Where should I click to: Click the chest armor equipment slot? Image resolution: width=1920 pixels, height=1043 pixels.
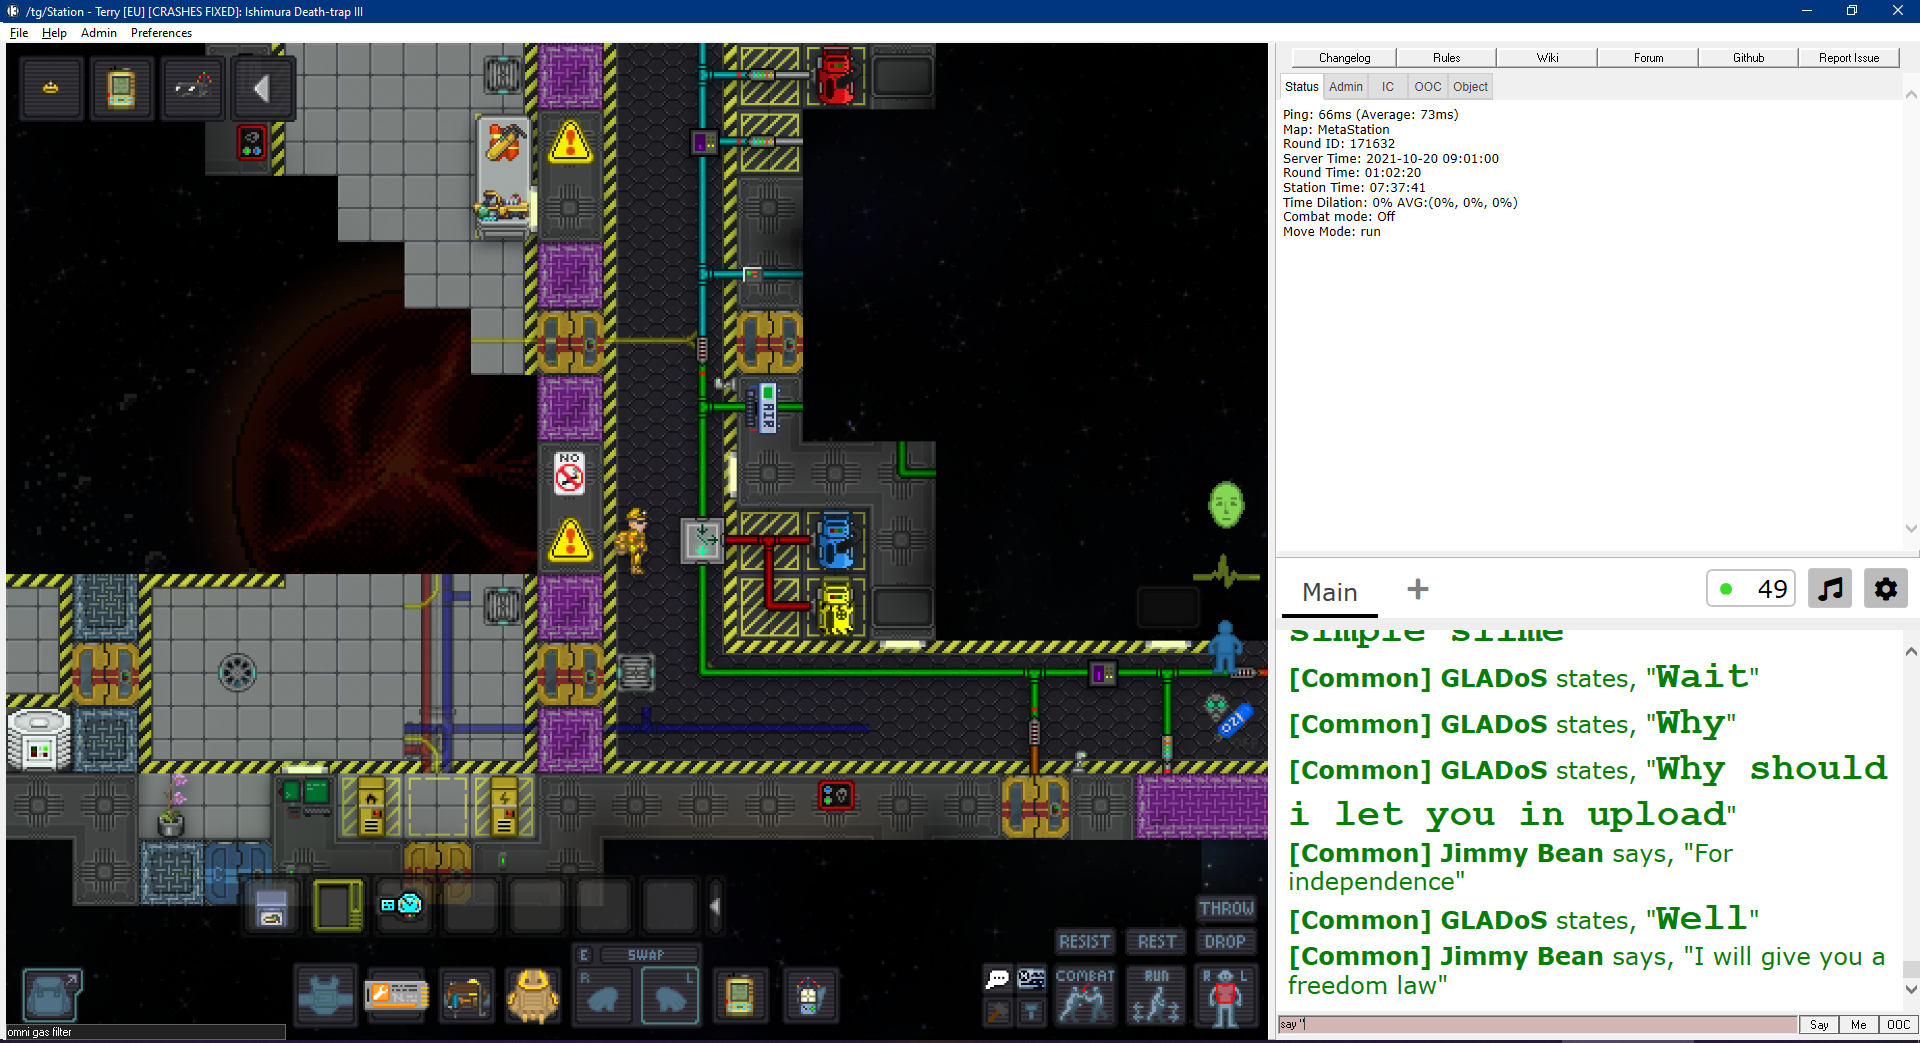pyautogui.click(x=325, y=995)
